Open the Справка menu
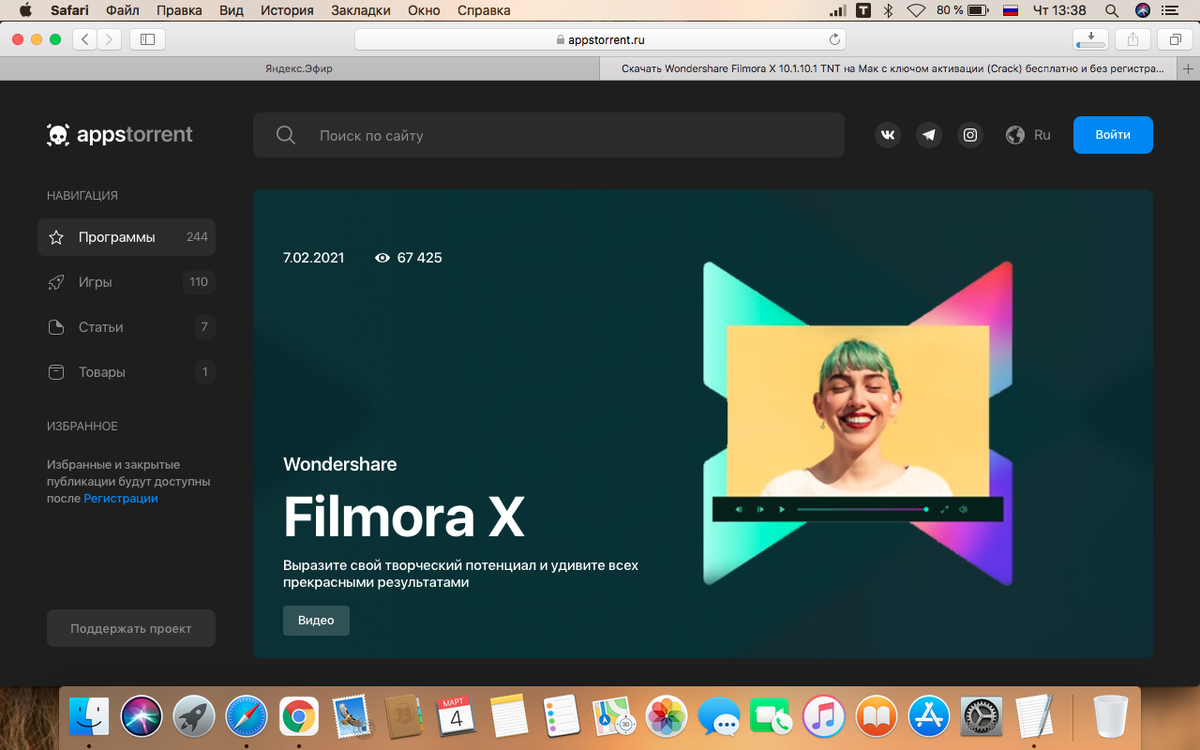 tap(484, 10)
